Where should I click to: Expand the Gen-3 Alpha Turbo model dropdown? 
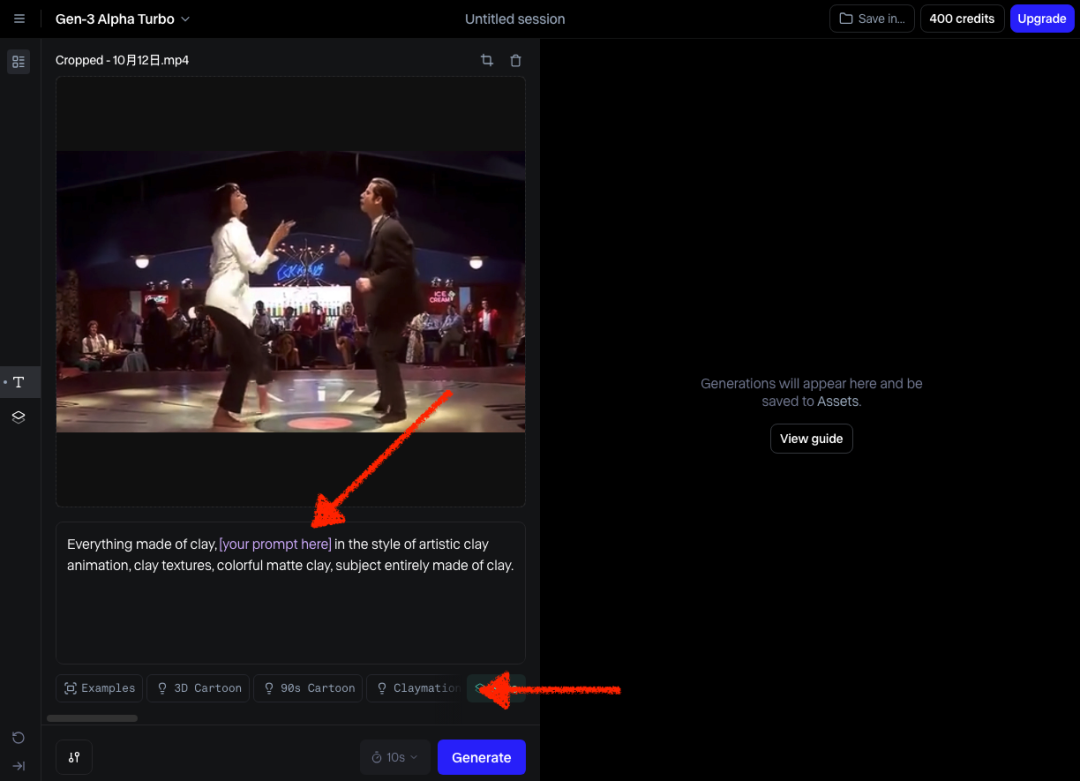pos(123,19)
